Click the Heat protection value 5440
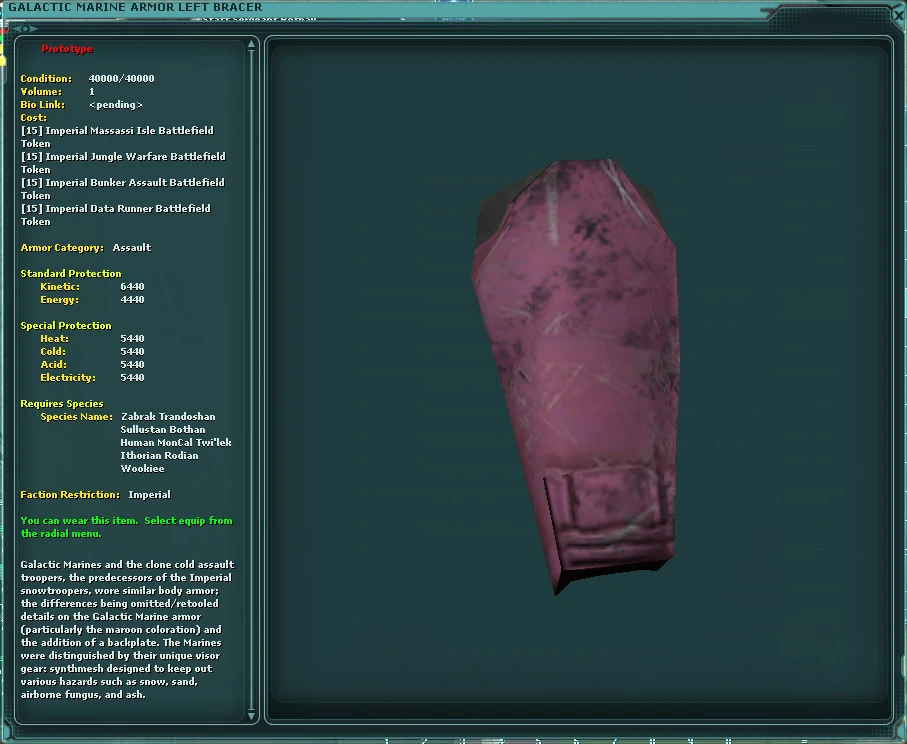The width and height of the screenshot is (907, 744). pos(132,338)
